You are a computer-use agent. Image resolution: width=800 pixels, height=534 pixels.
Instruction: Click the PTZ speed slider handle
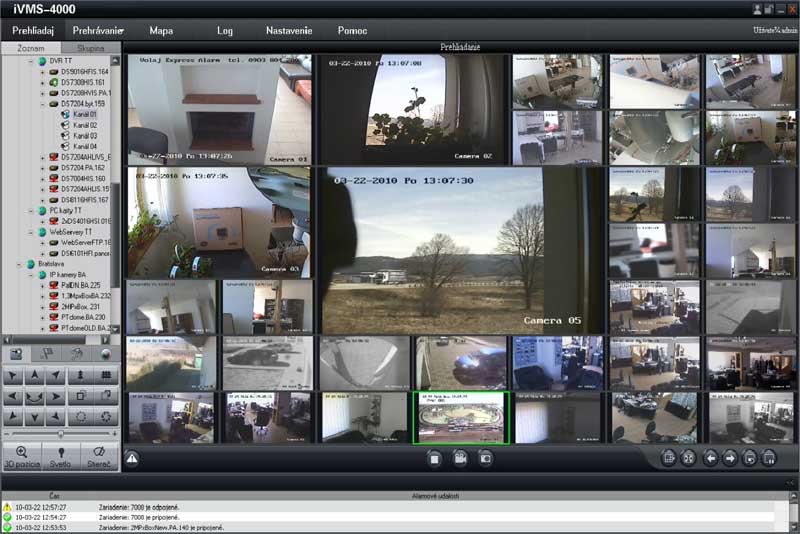[x=60, y=434]
